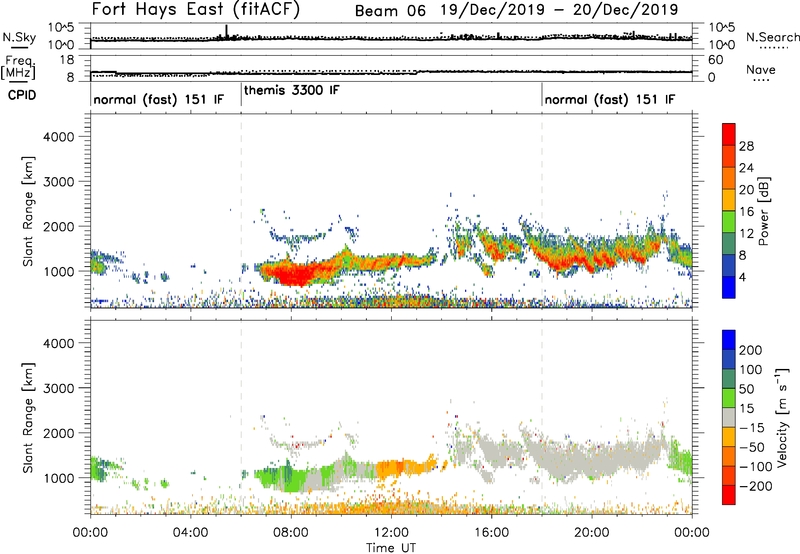Click the noise spike in the N.Sky trace
This screenshot has height=554, width=800.
[x=227, y=32]
